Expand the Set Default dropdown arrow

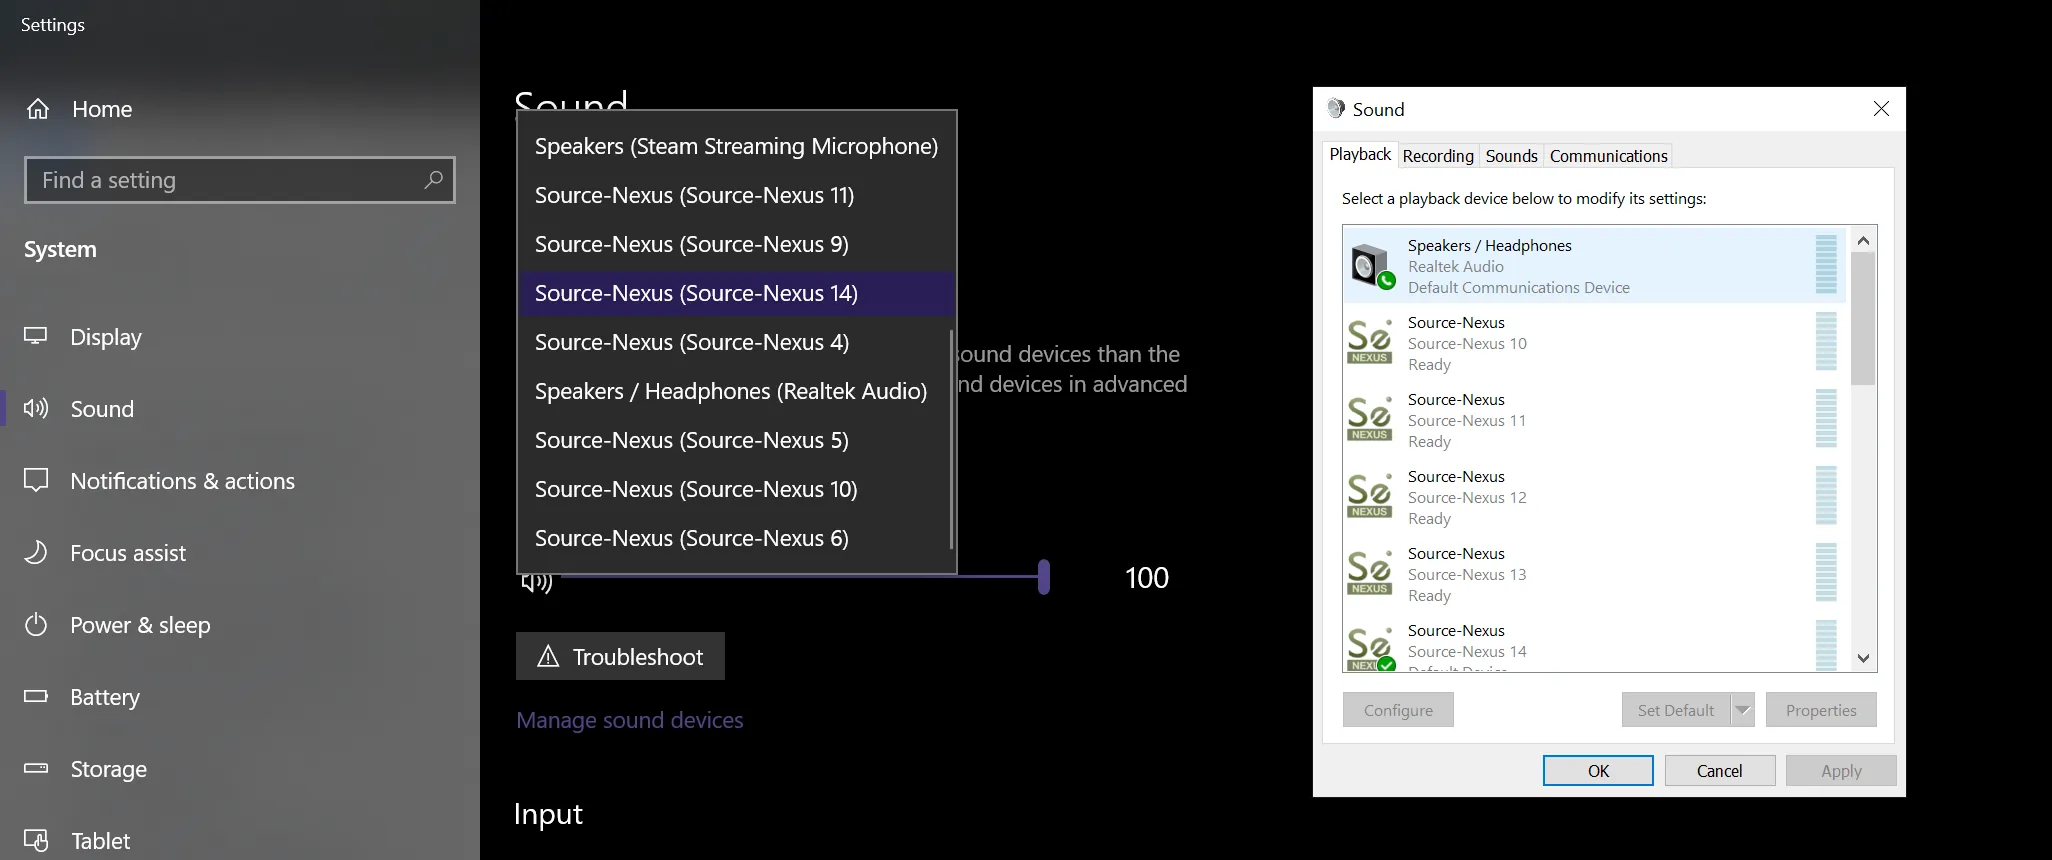[x=1743, y=710]
